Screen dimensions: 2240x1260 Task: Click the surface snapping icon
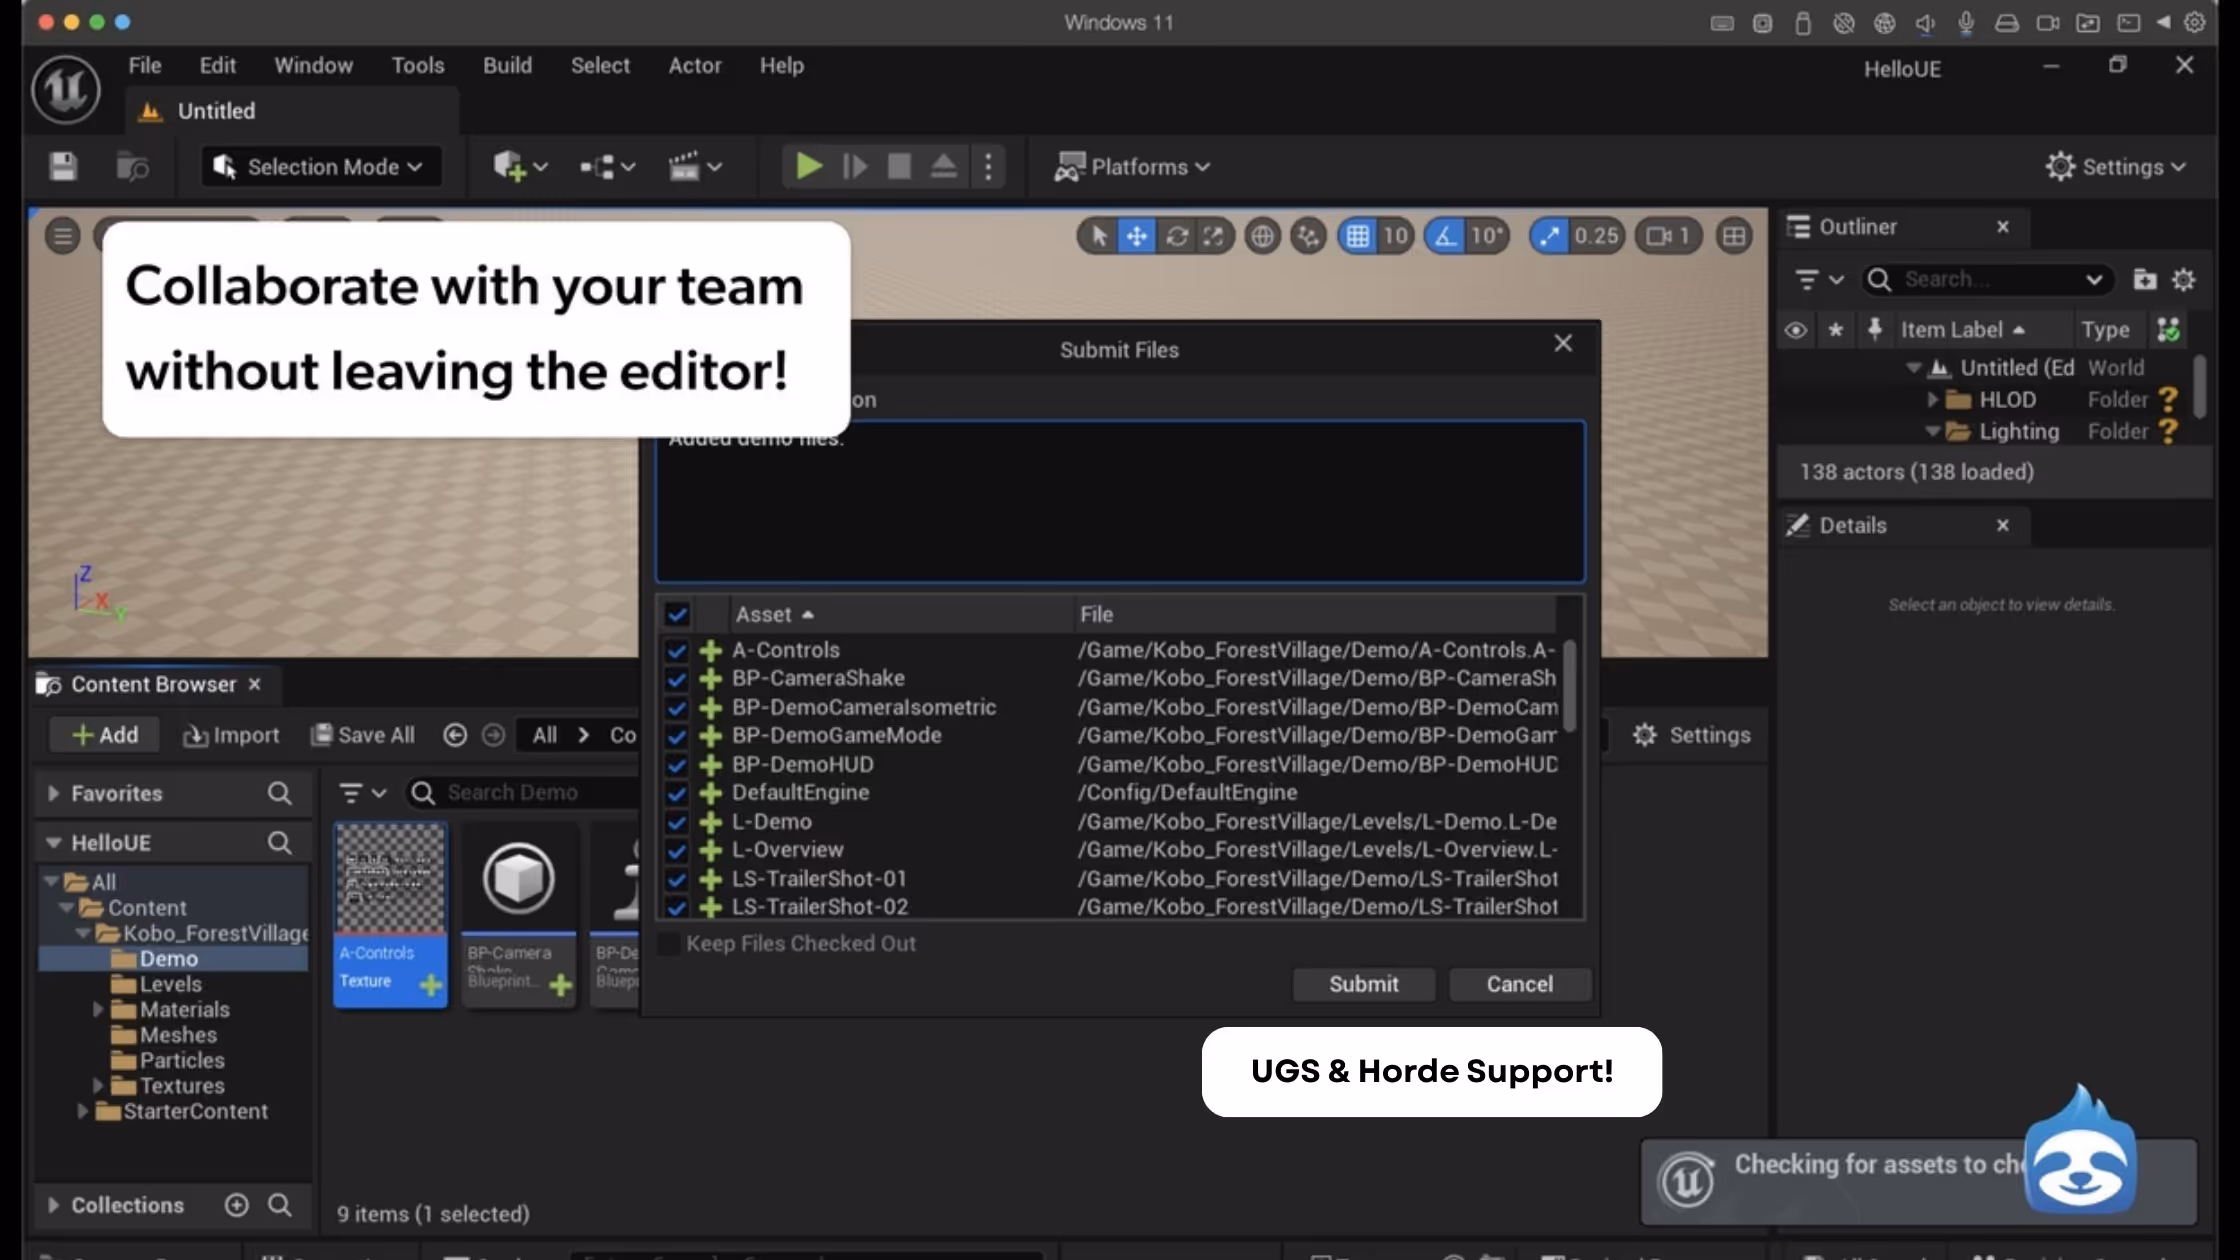coord(1308,236)
